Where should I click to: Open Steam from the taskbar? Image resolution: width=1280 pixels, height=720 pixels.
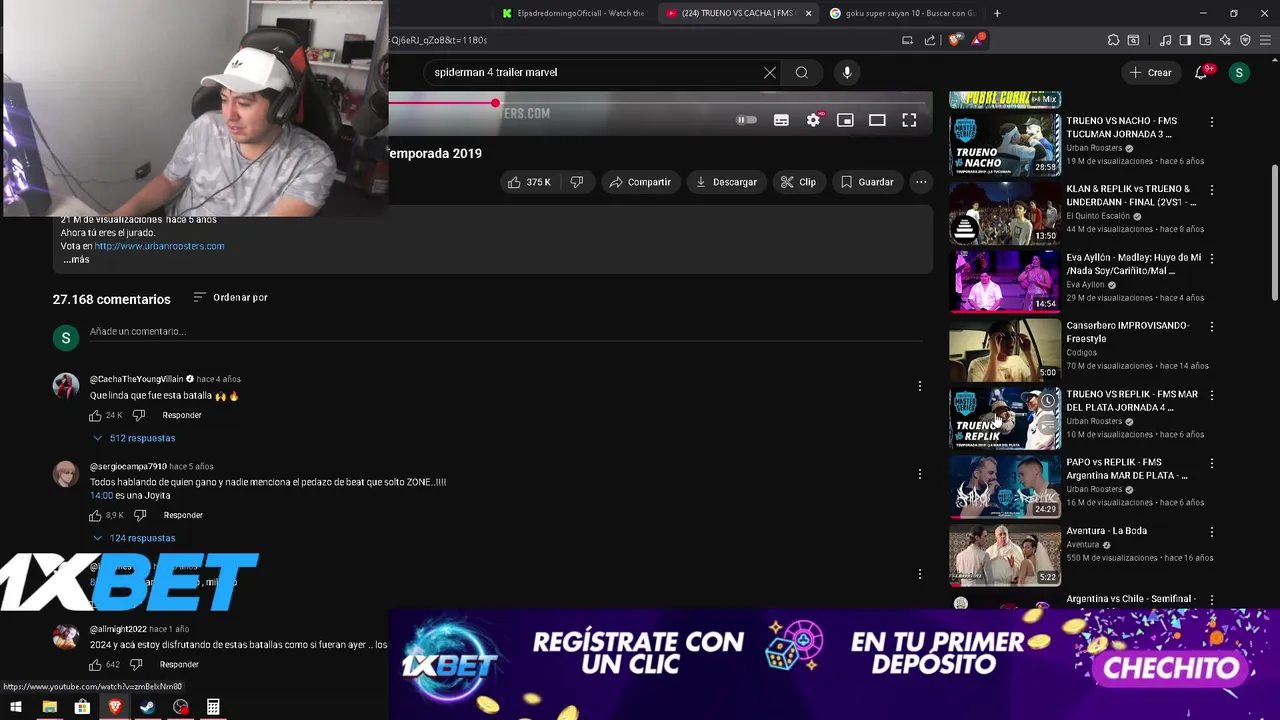point(147,707)
